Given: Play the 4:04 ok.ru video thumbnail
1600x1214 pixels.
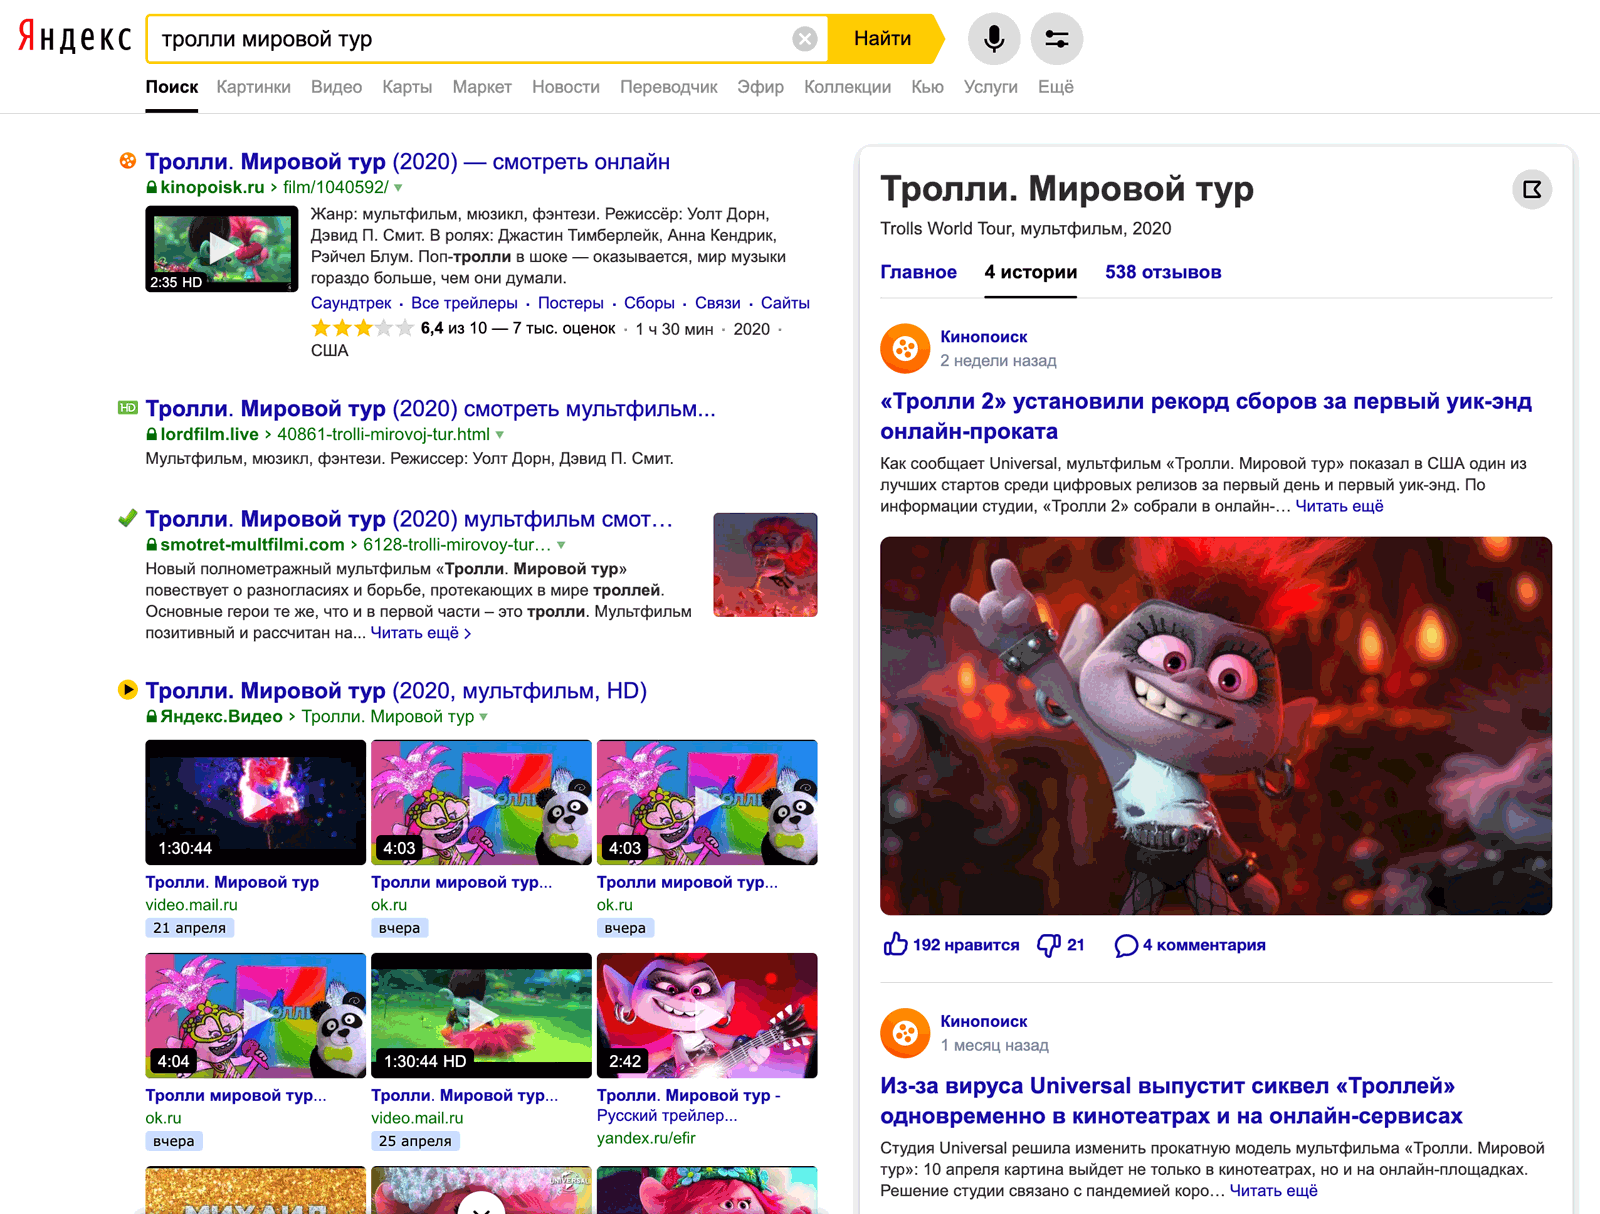Looking at the screenshot, I should 256,1015.
